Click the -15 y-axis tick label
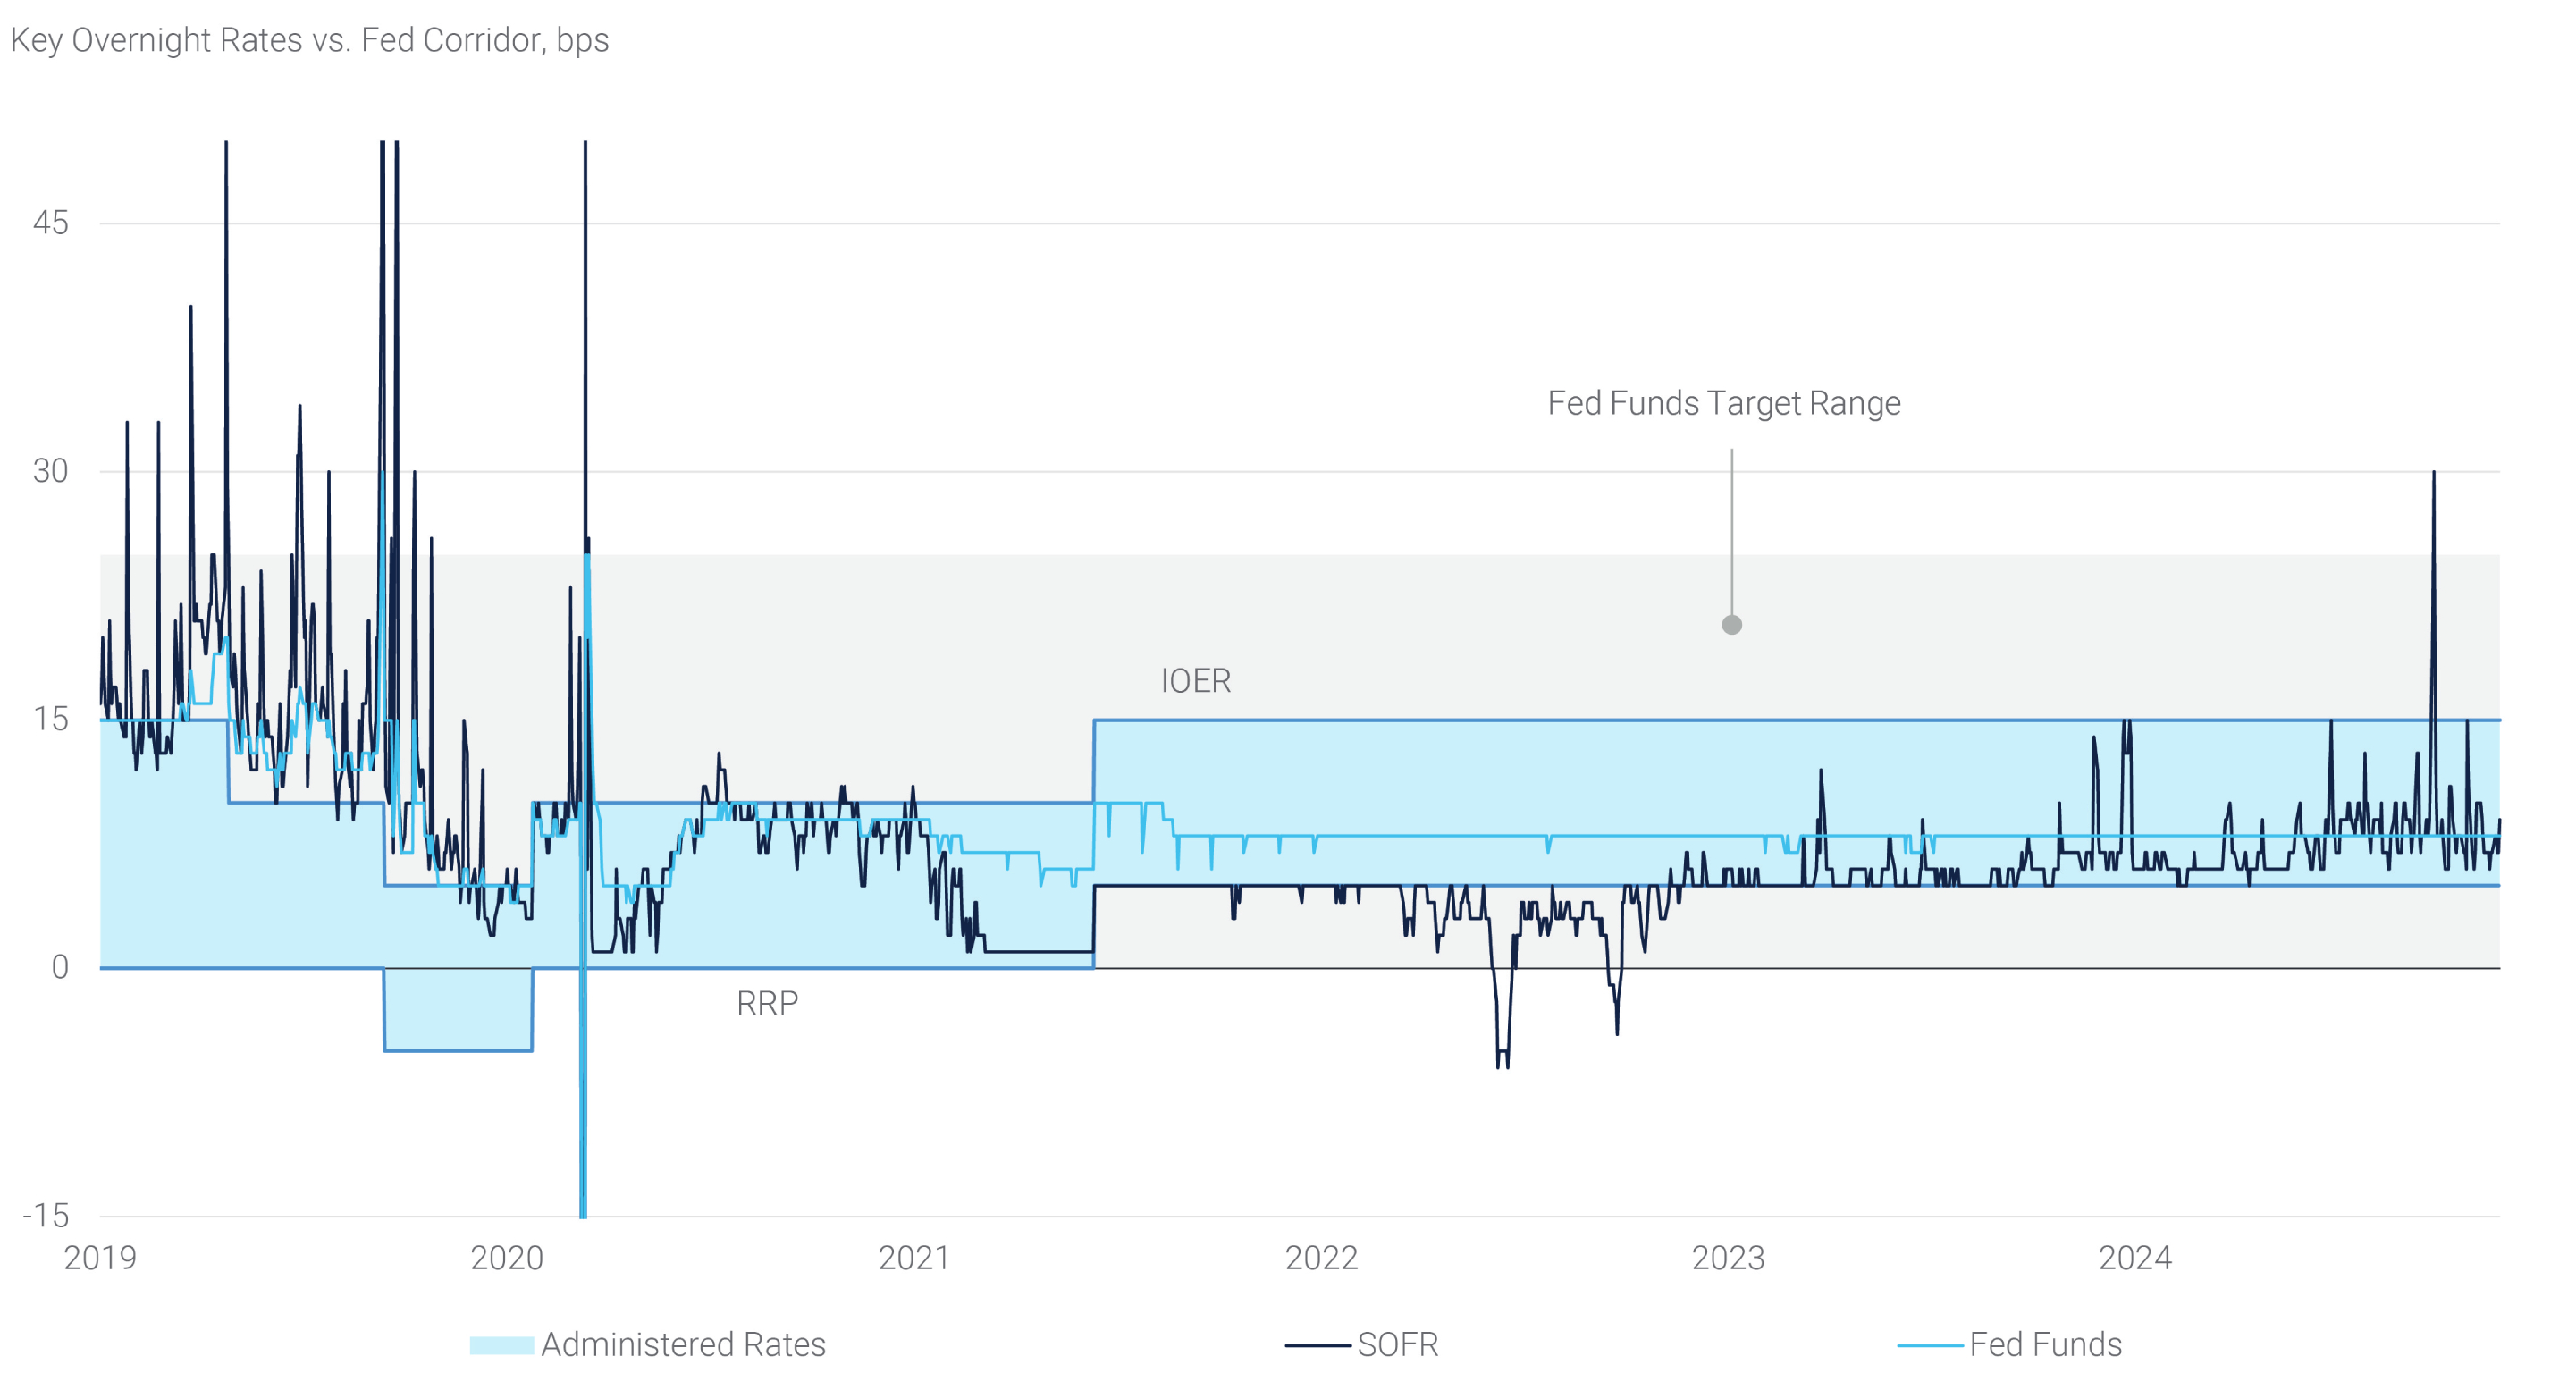2576x1390 pixels. (x=46, y=1216)
